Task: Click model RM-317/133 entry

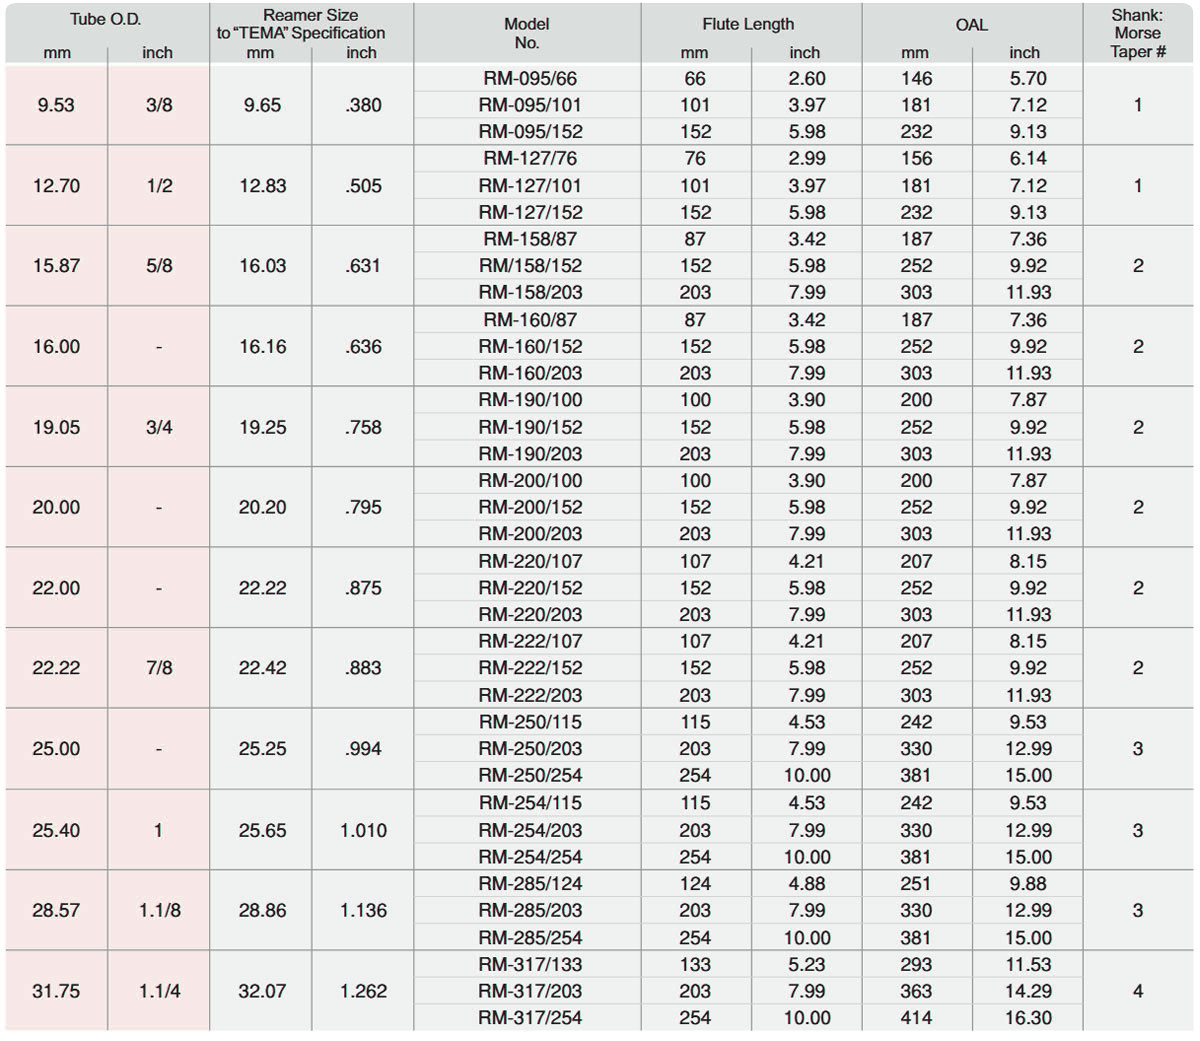Action: [529, 965]
